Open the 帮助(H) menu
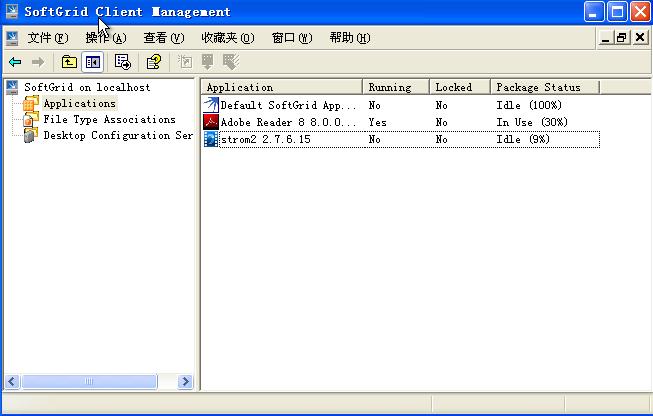 [349, 38]
